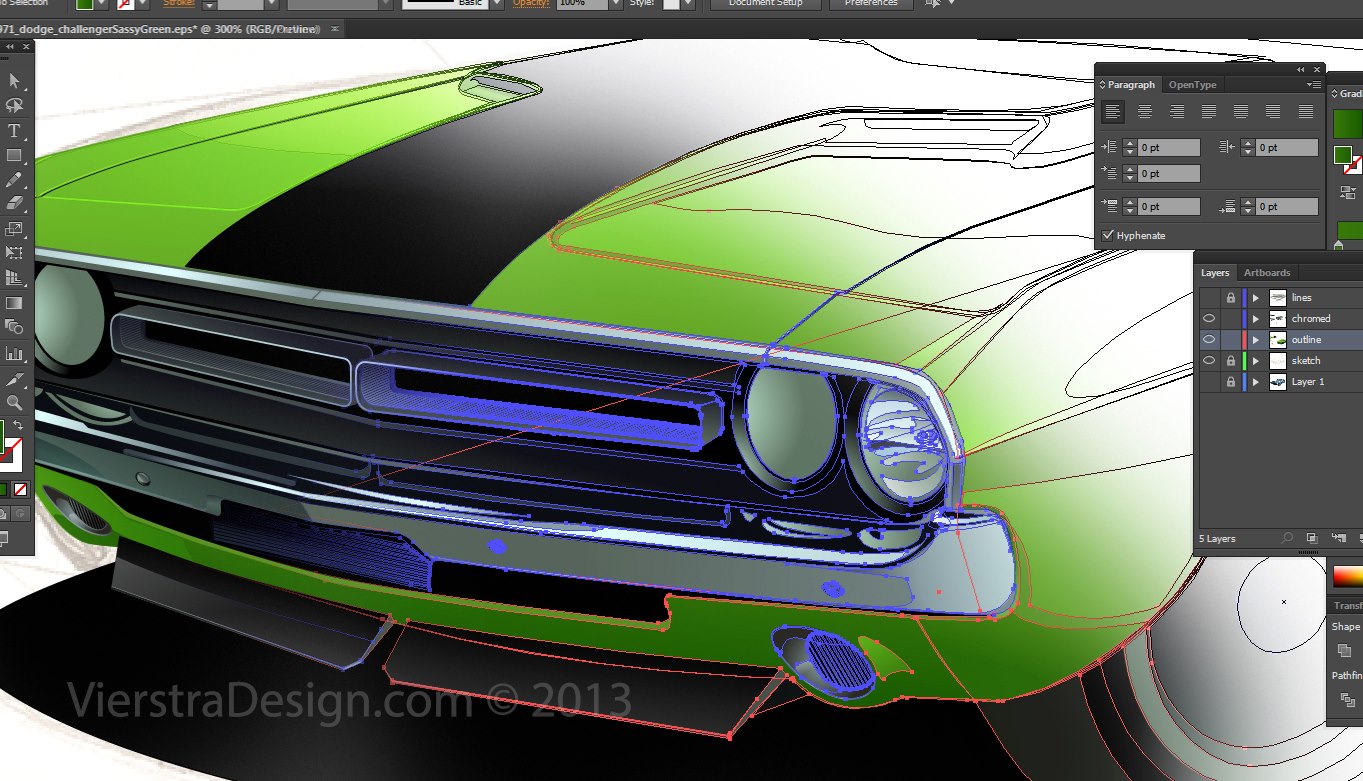The image size is (1363, 781).
Task: Toggle visibility of the sketch layer
Action: pyautogui.click(x=1209, y=361)
